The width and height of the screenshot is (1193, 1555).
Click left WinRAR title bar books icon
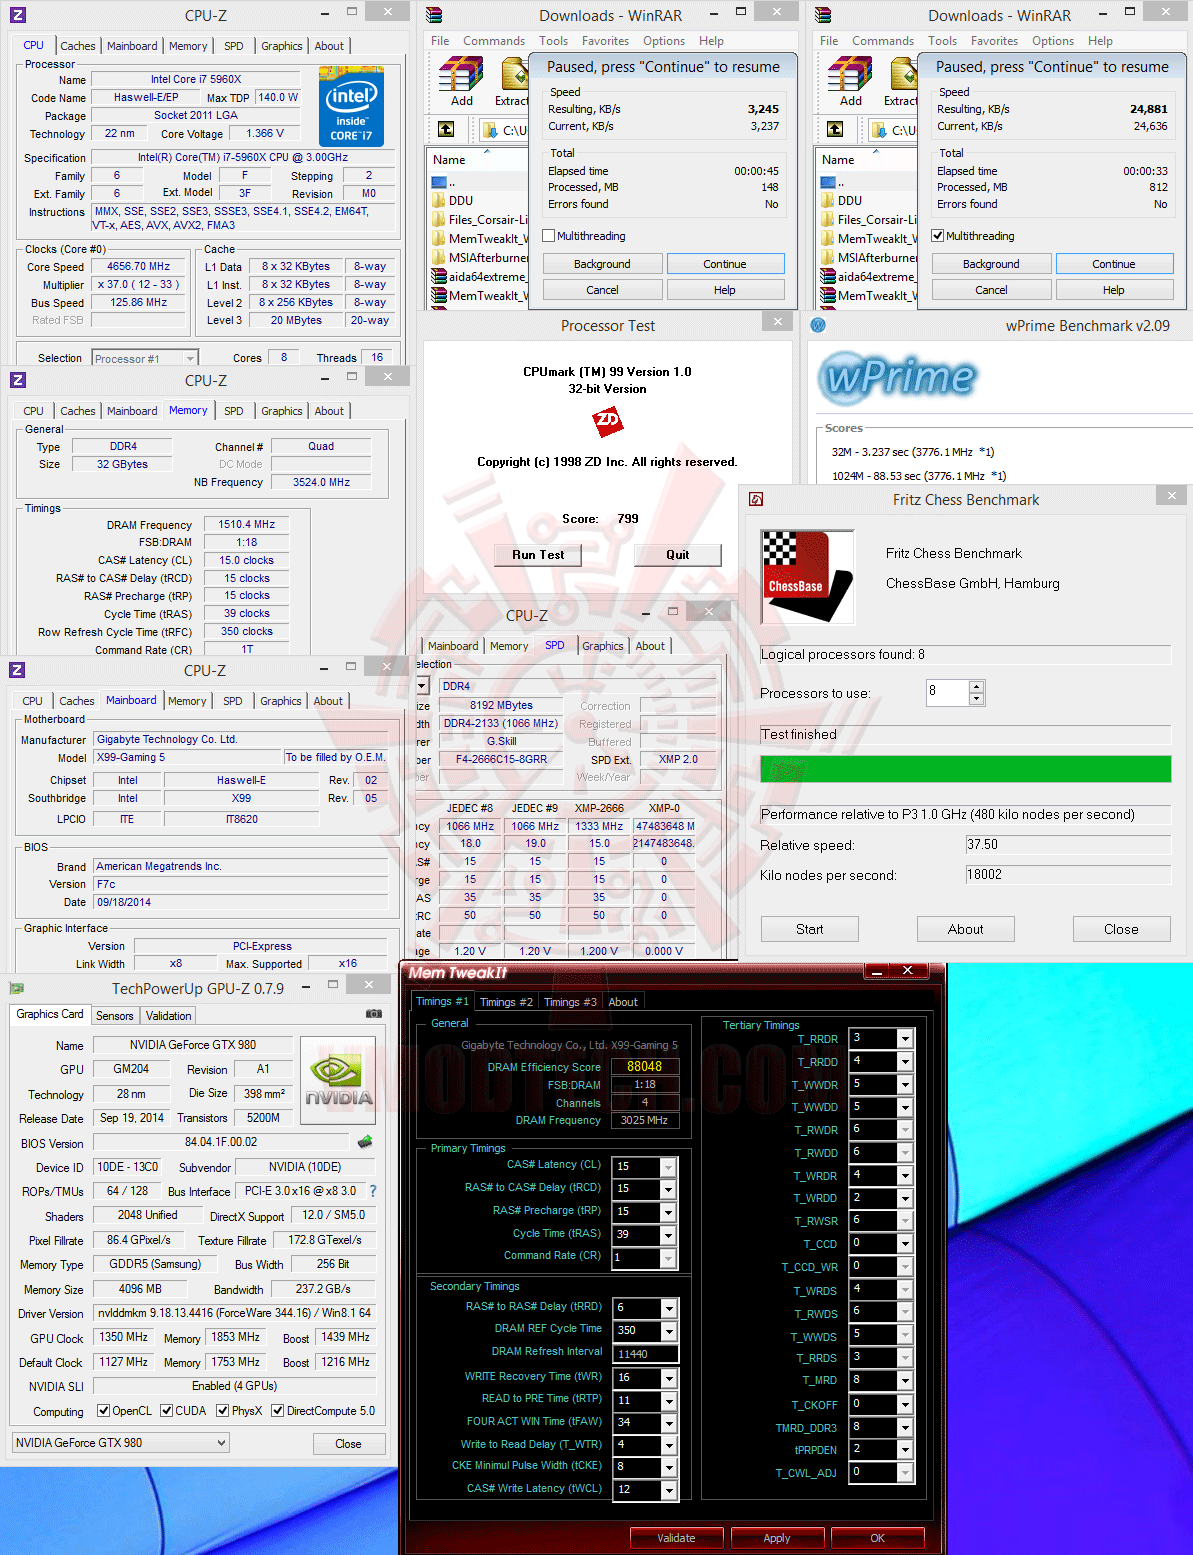coord(433,15)
